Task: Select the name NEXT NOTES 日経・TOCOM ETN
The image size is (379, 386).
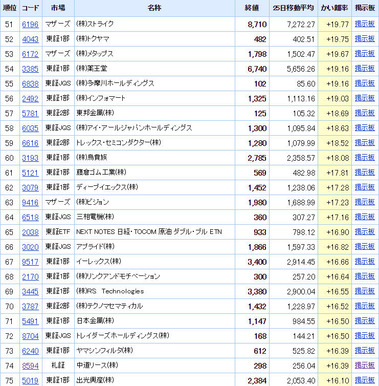Action: pos(149,232)
